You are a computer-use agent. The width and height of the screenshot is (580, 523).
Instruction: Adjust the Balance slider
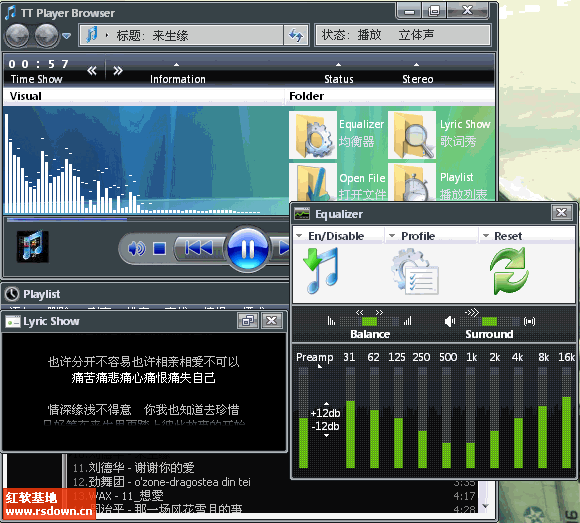click(369, 321)
